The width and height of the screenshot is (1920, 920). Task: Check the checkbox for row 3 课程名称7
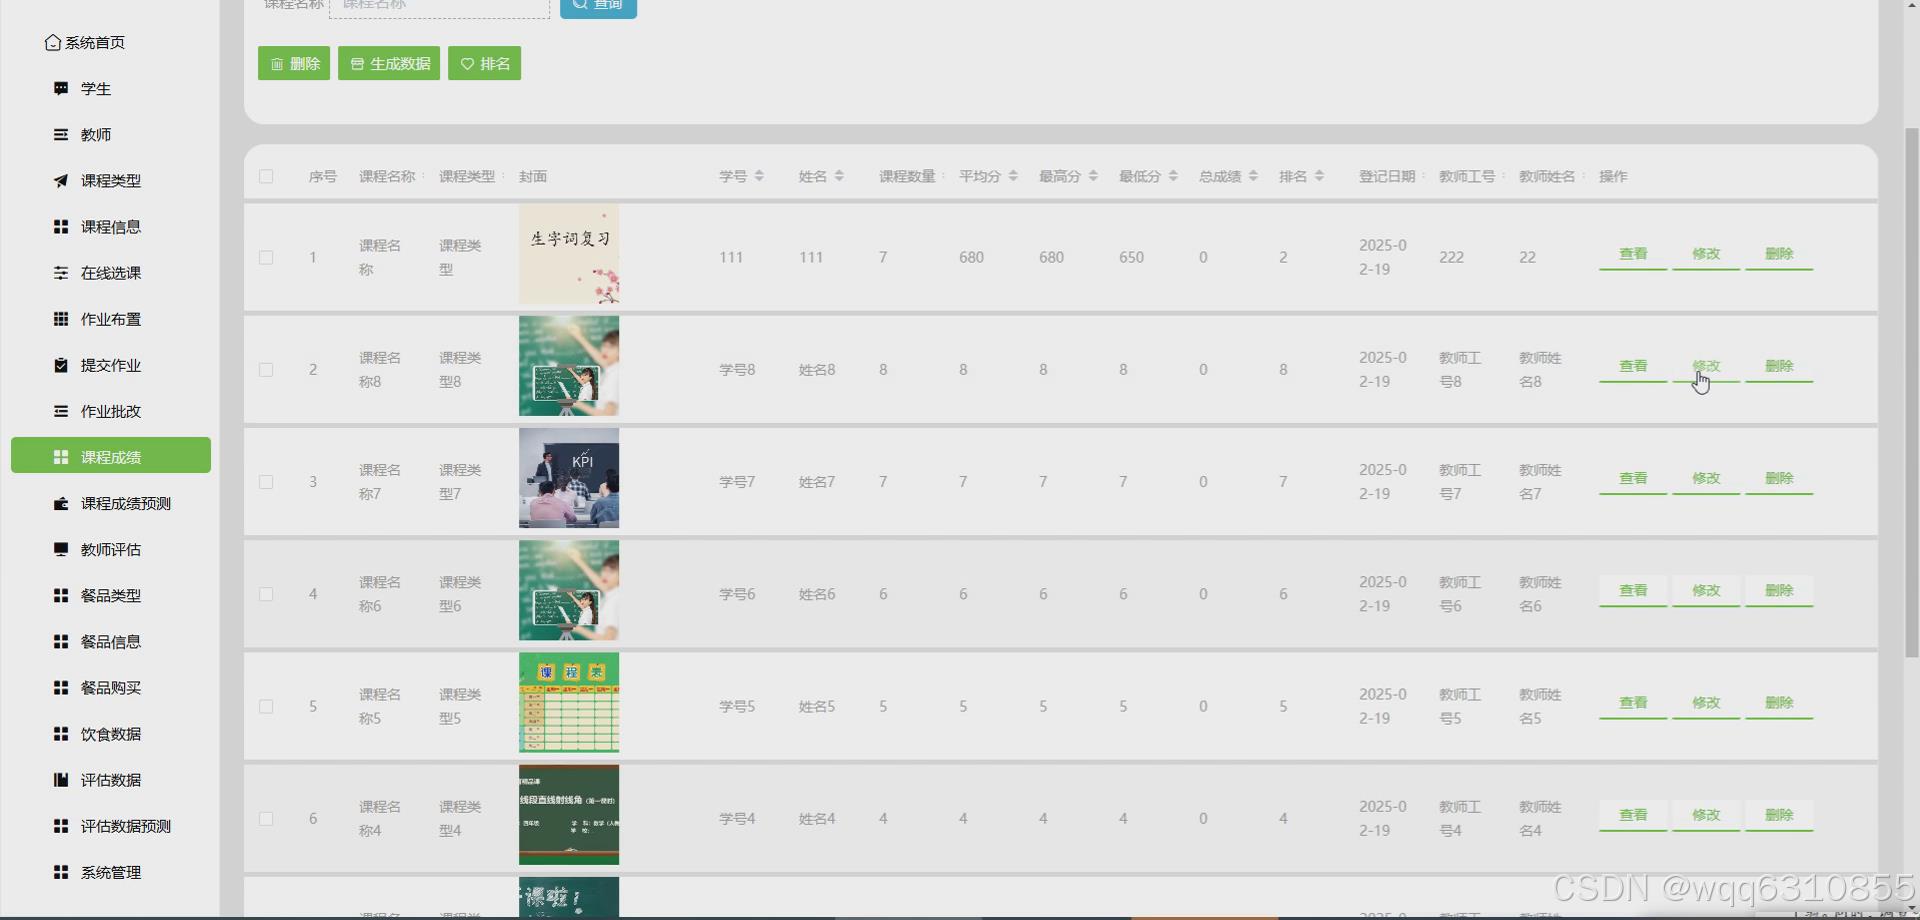tap(266, 482)
